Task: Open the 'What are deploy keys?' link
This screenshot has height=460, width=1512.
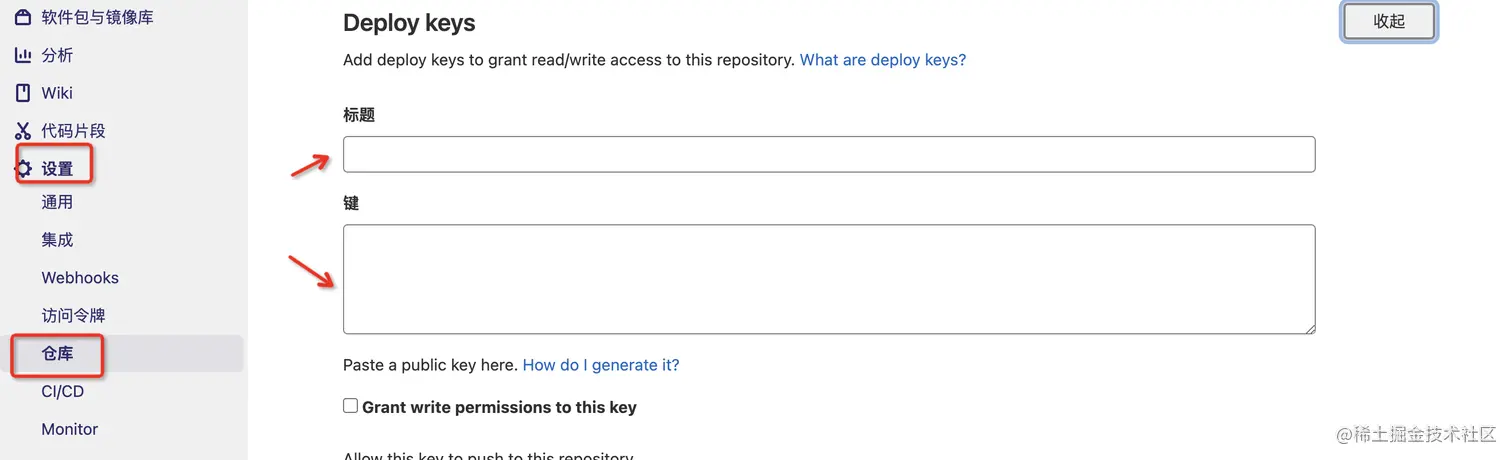Action: 883,60
